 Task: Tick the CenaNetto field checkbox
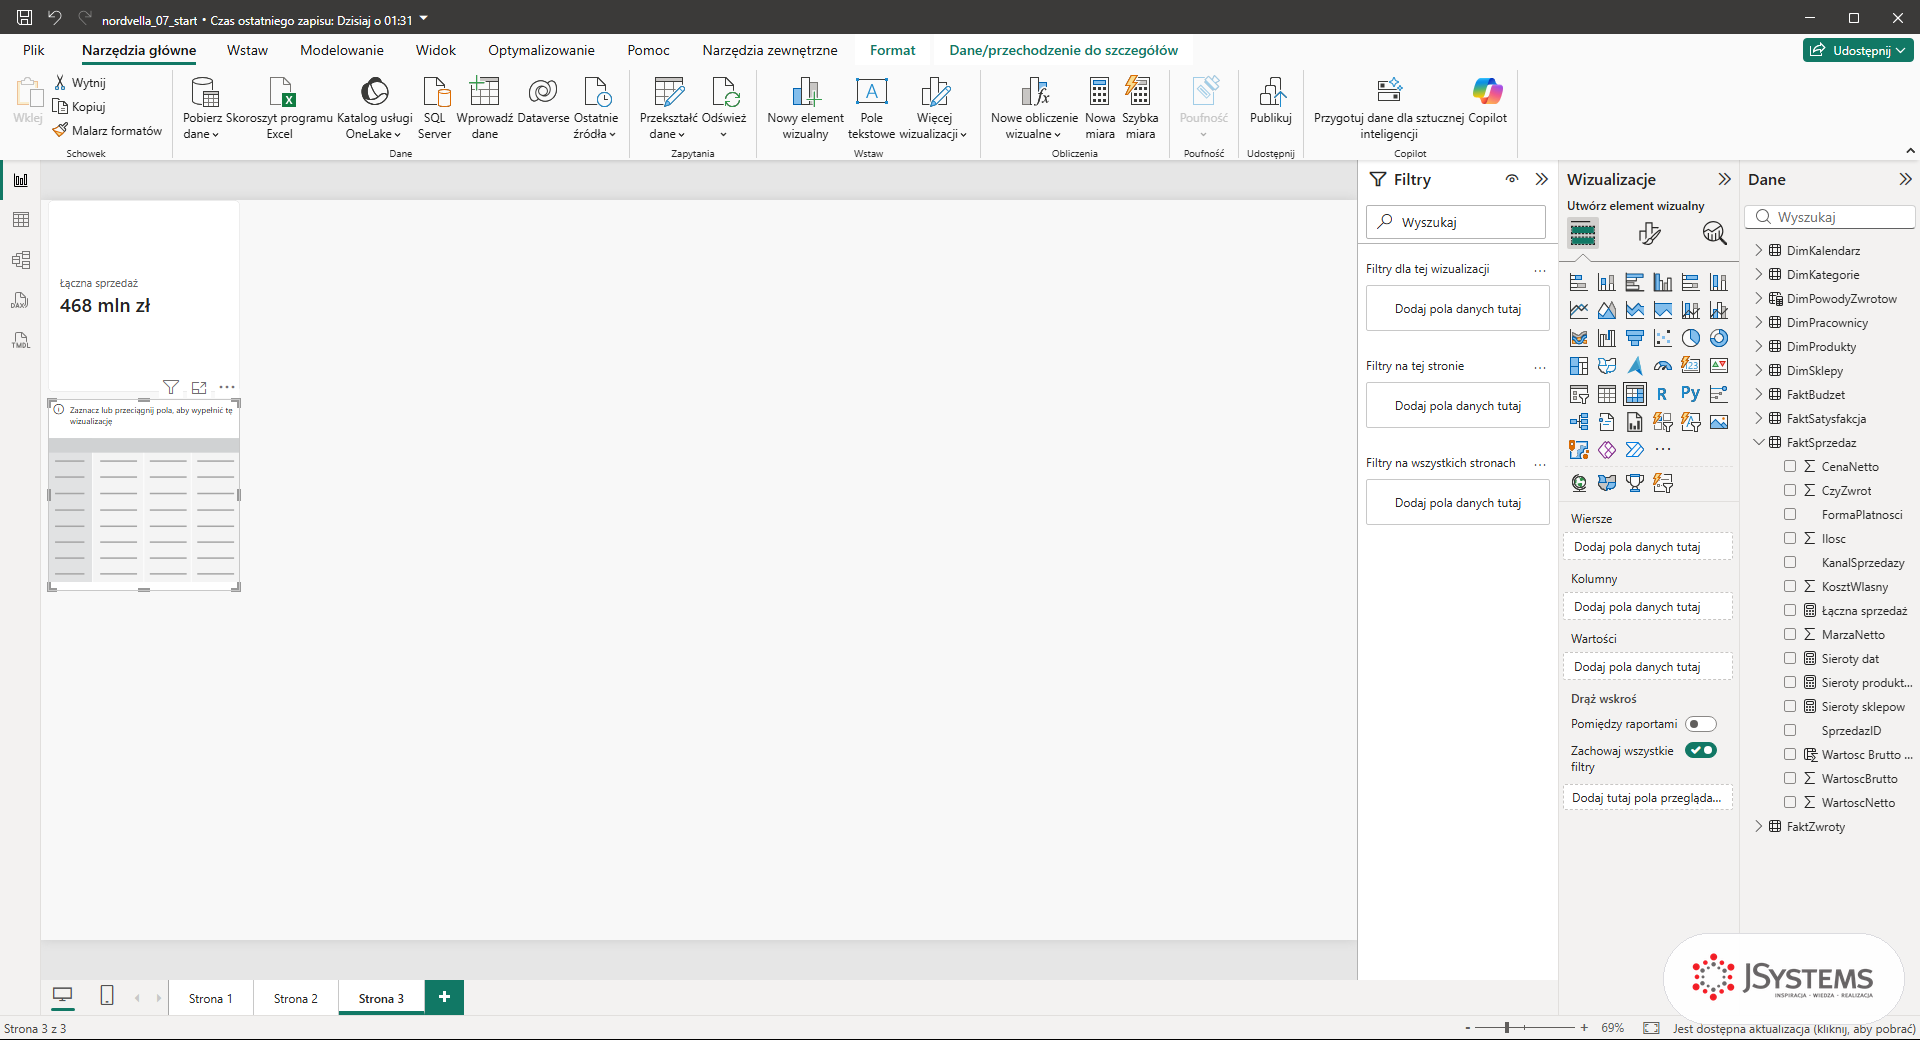click(x=1790, y=466)
